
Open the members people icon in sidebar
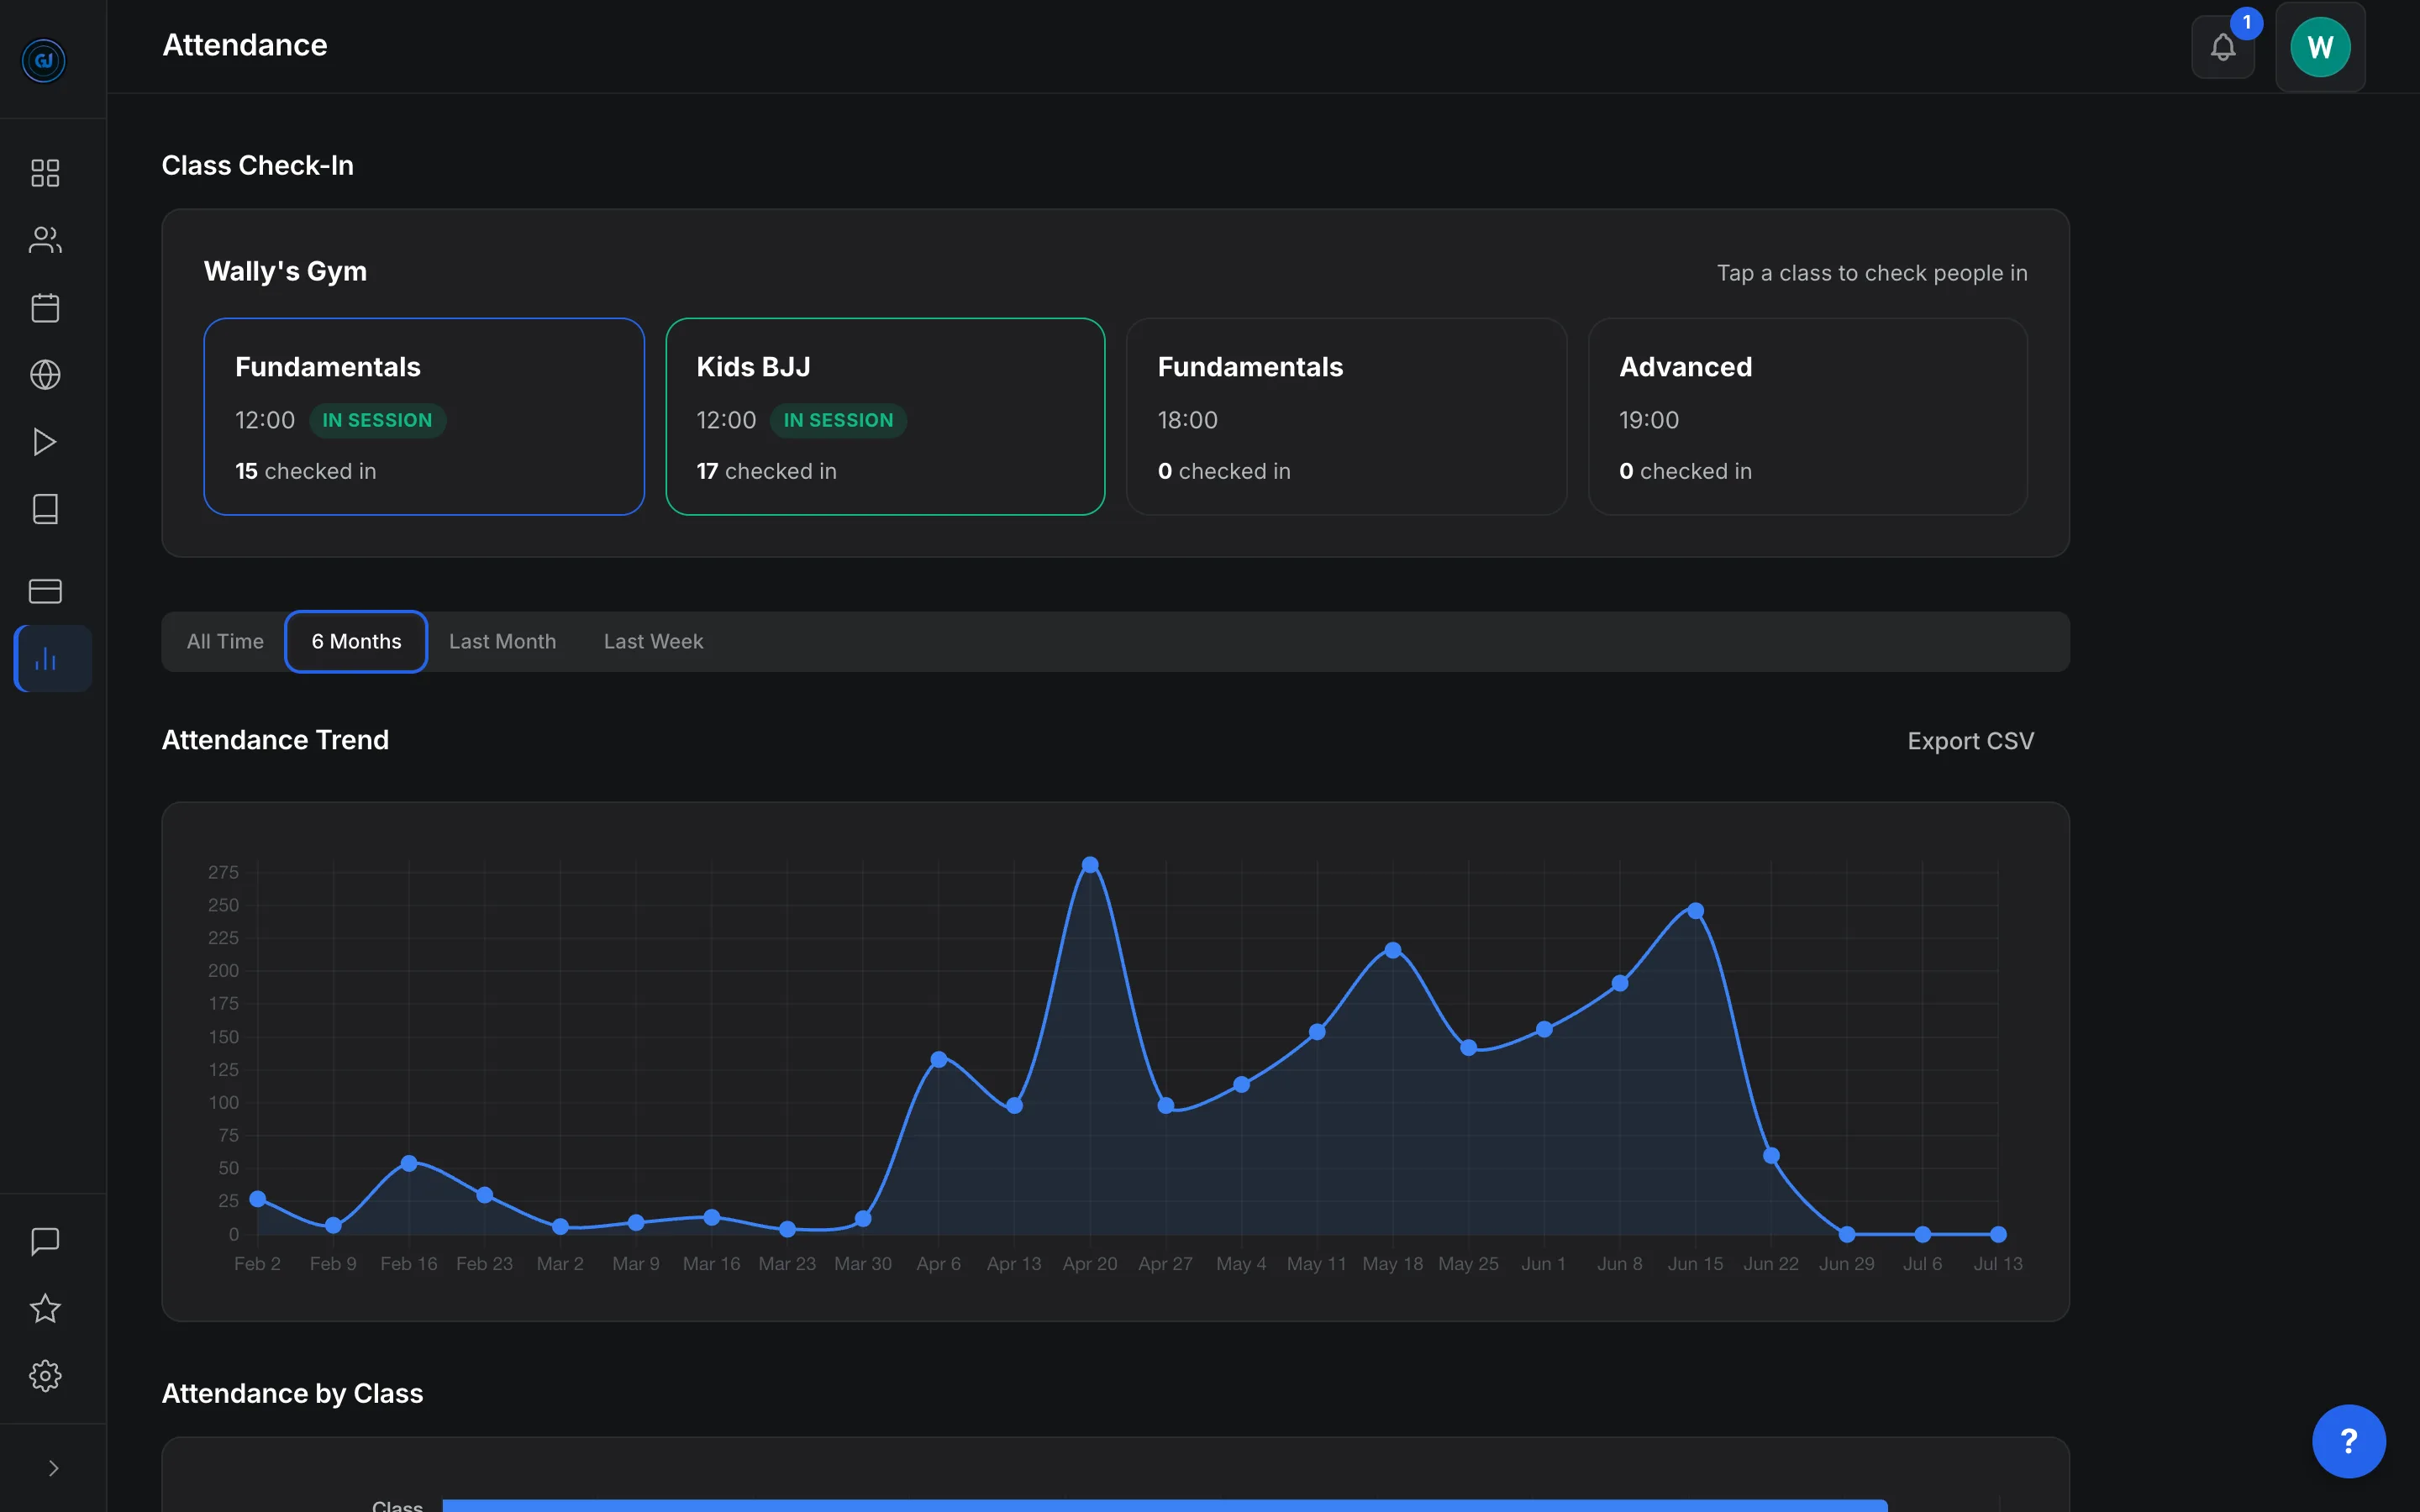click(45, 240)
